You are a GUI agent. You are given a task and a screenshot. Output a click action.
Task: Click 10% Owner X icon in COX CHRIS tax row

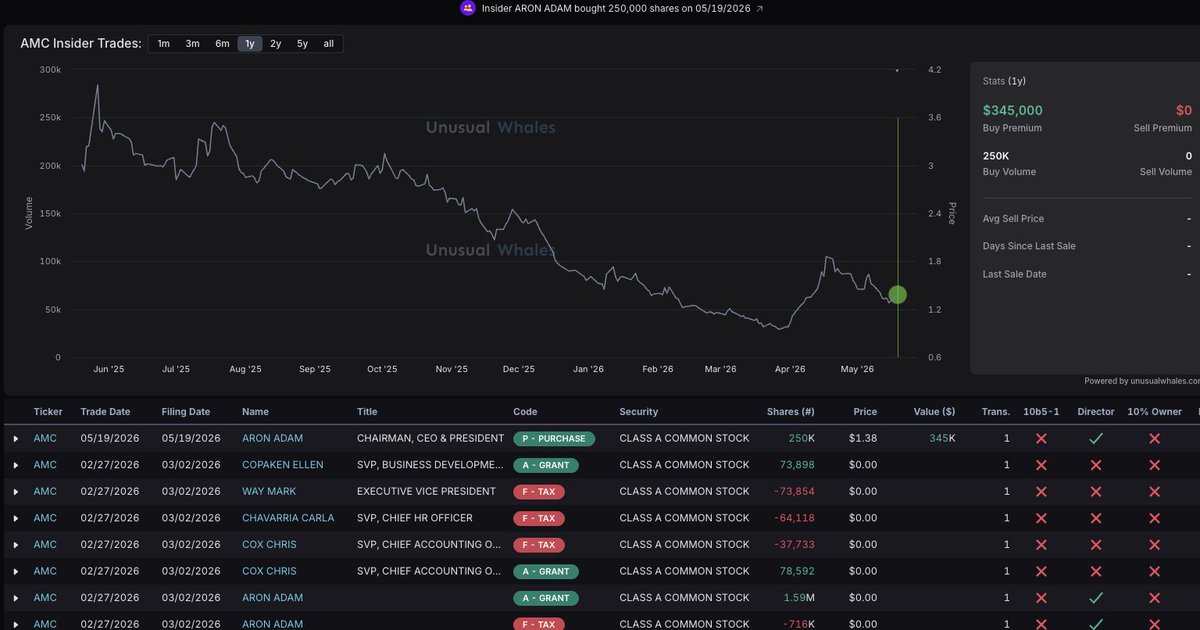pyautogui.click(x=1154, y=545)
